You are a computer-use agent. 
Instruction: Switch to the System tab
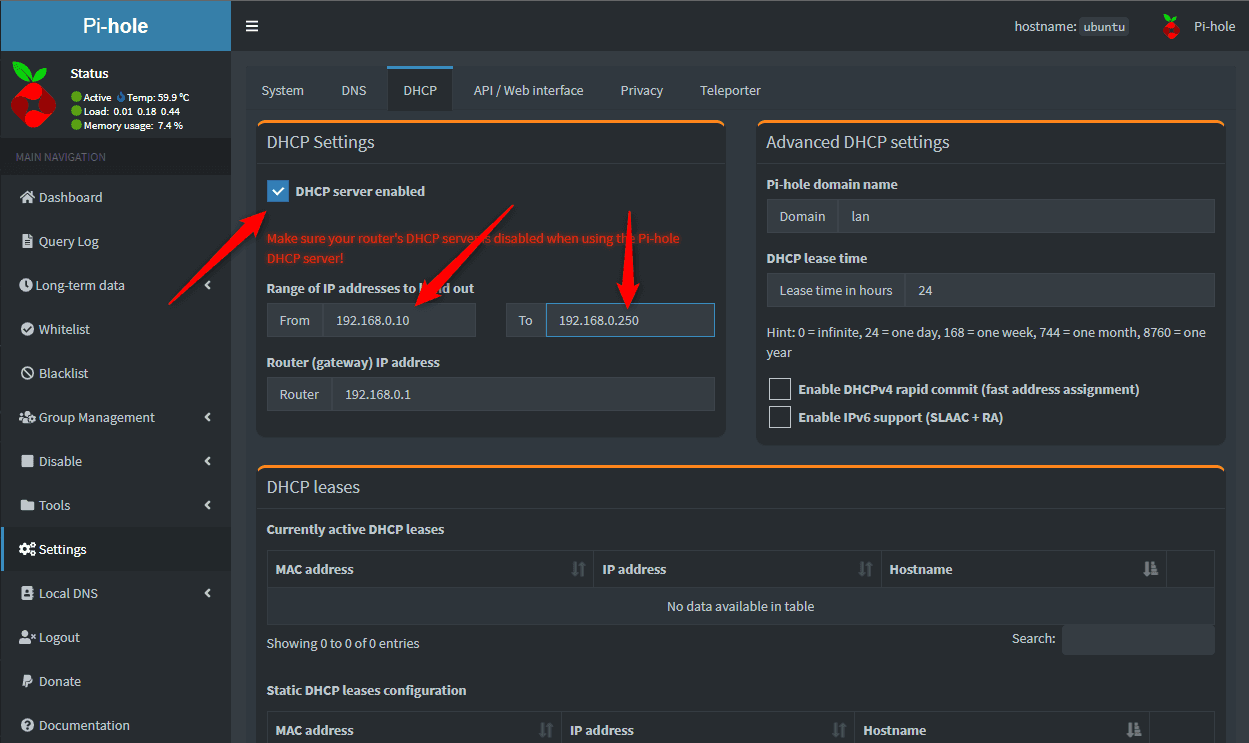(x=283, y=90)
